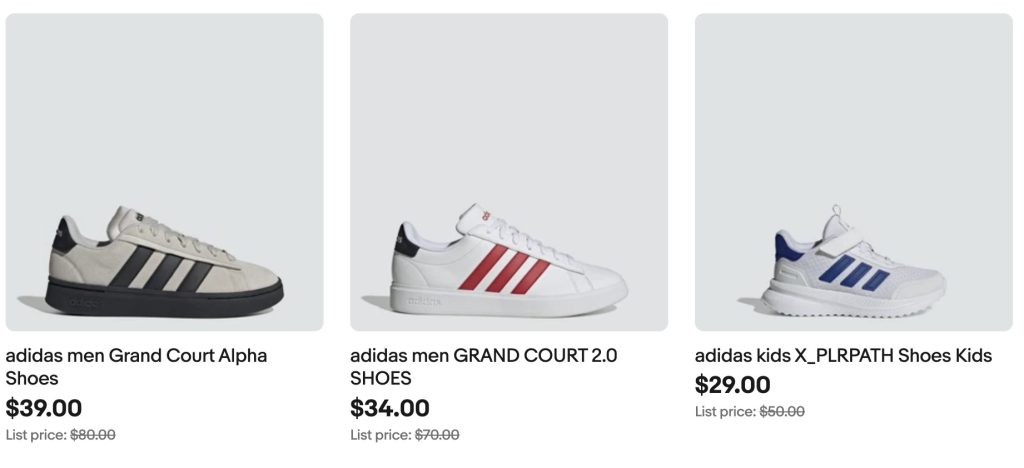Open the Grand Court Alpha shoe image
The width and height of the screenshot is (1024, 468).
[x=164, y=172]
